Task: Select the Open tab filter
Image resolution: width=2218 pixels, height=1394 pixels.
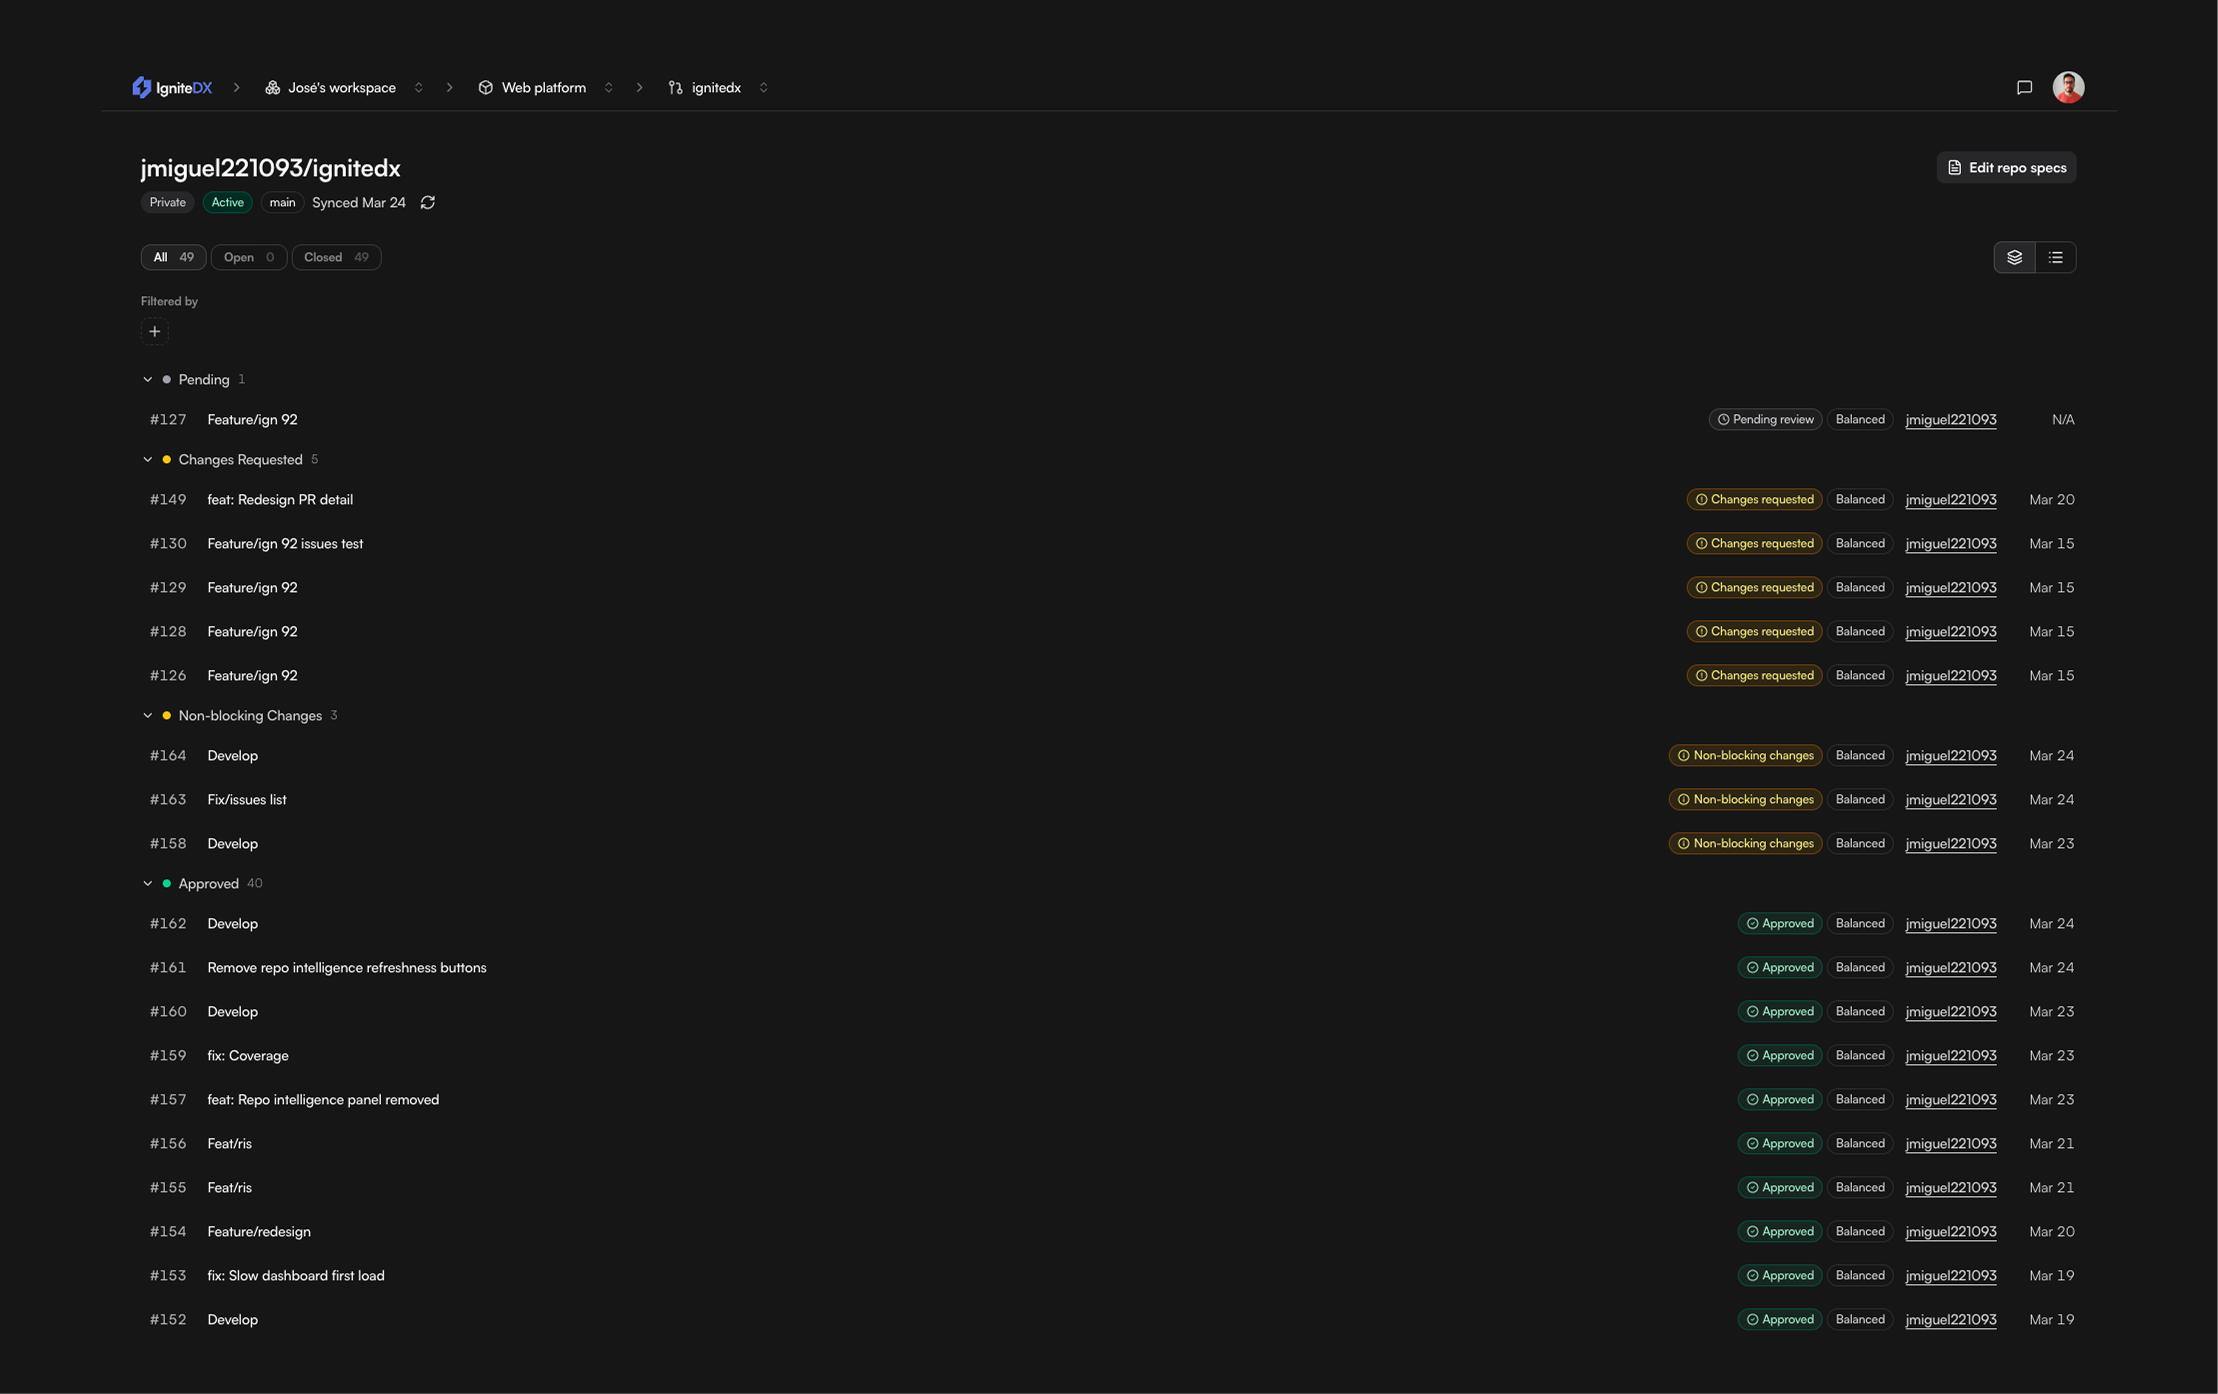Action: coord(248,258)
